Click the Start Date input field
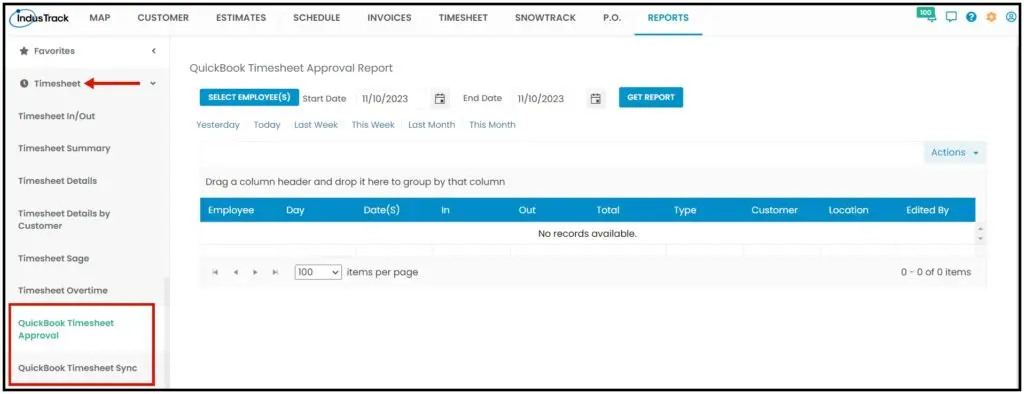 [393, 99]
